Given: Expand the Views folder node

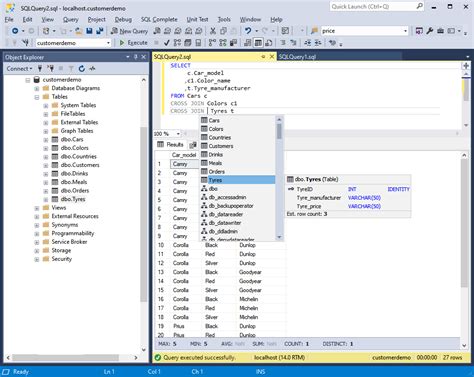Looking at the screenshot, I should [x=37, y=208].
